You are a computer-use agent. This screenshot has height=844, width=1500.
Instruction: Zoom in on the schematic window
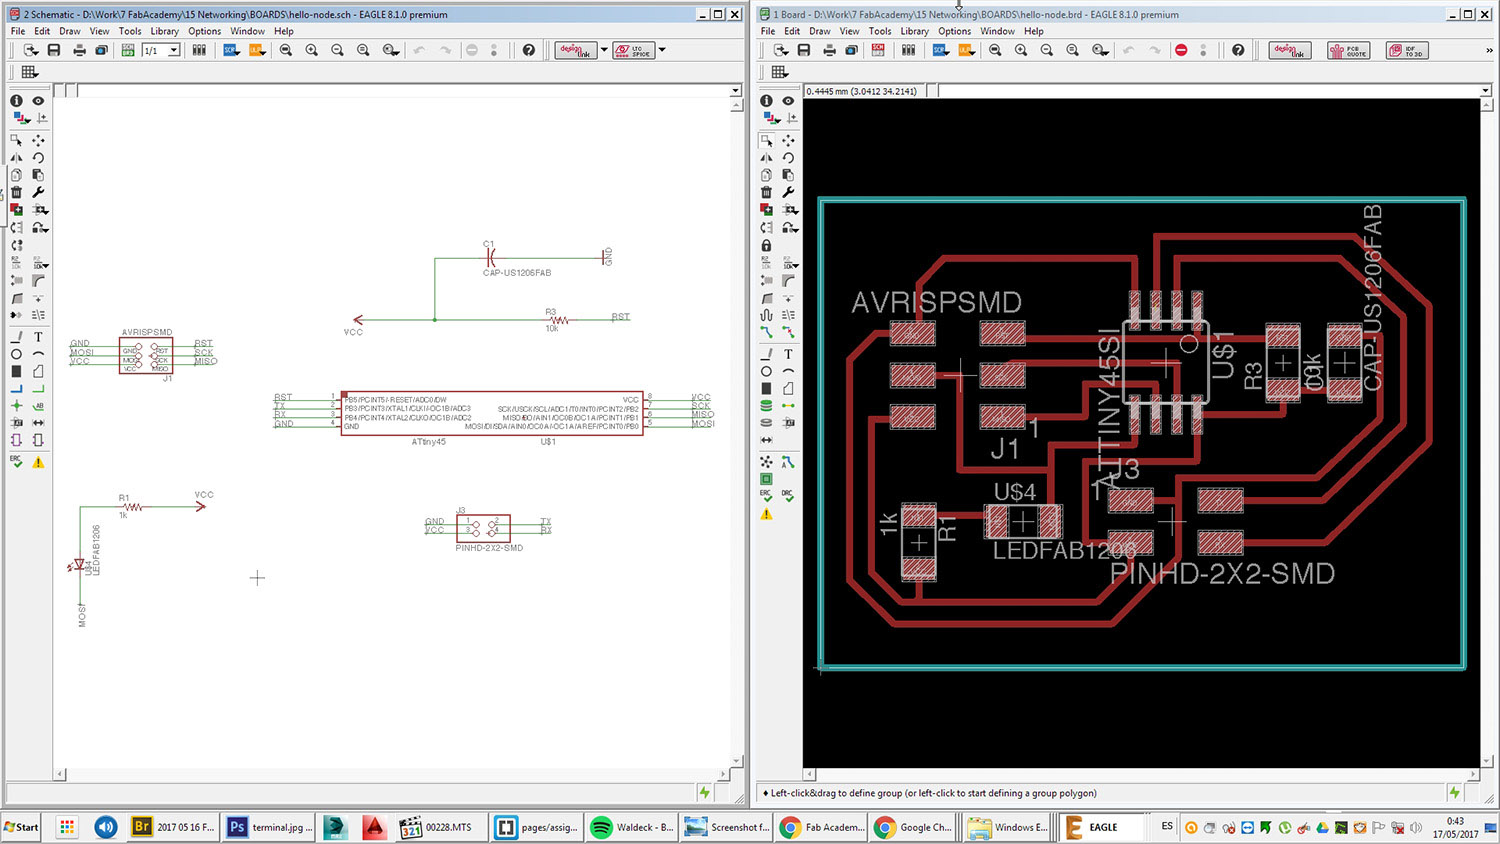click(x=311, y=50)
